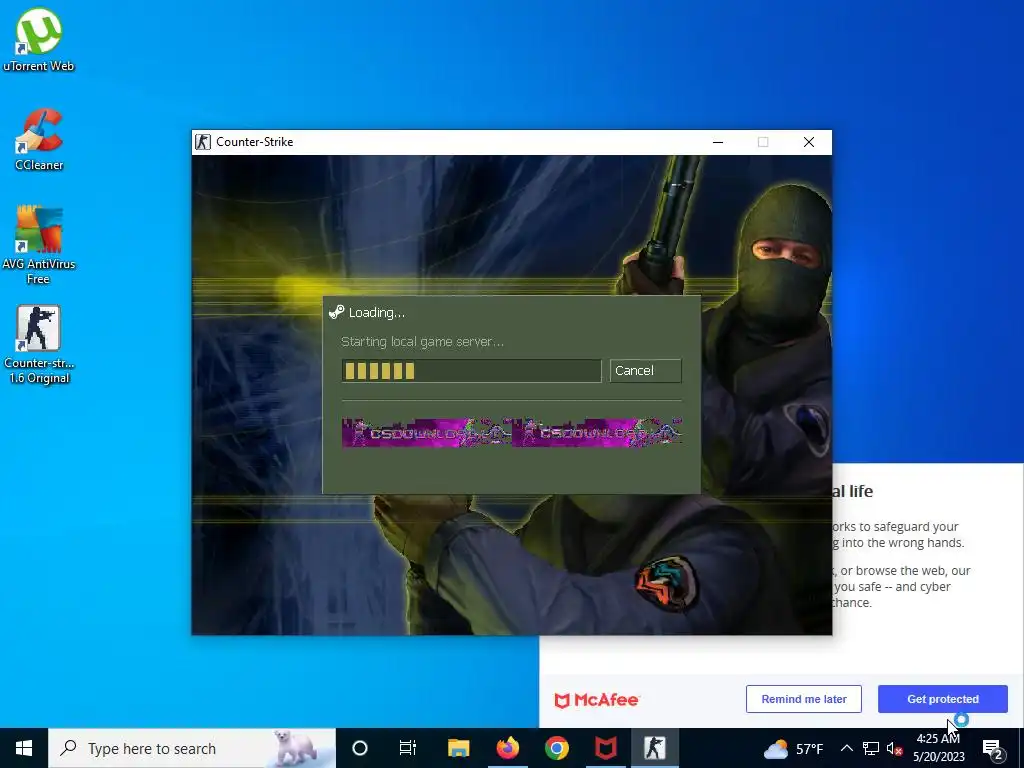Launch Firefox from the taskbar
1024x768 pixels.
(x=507, y=748)
